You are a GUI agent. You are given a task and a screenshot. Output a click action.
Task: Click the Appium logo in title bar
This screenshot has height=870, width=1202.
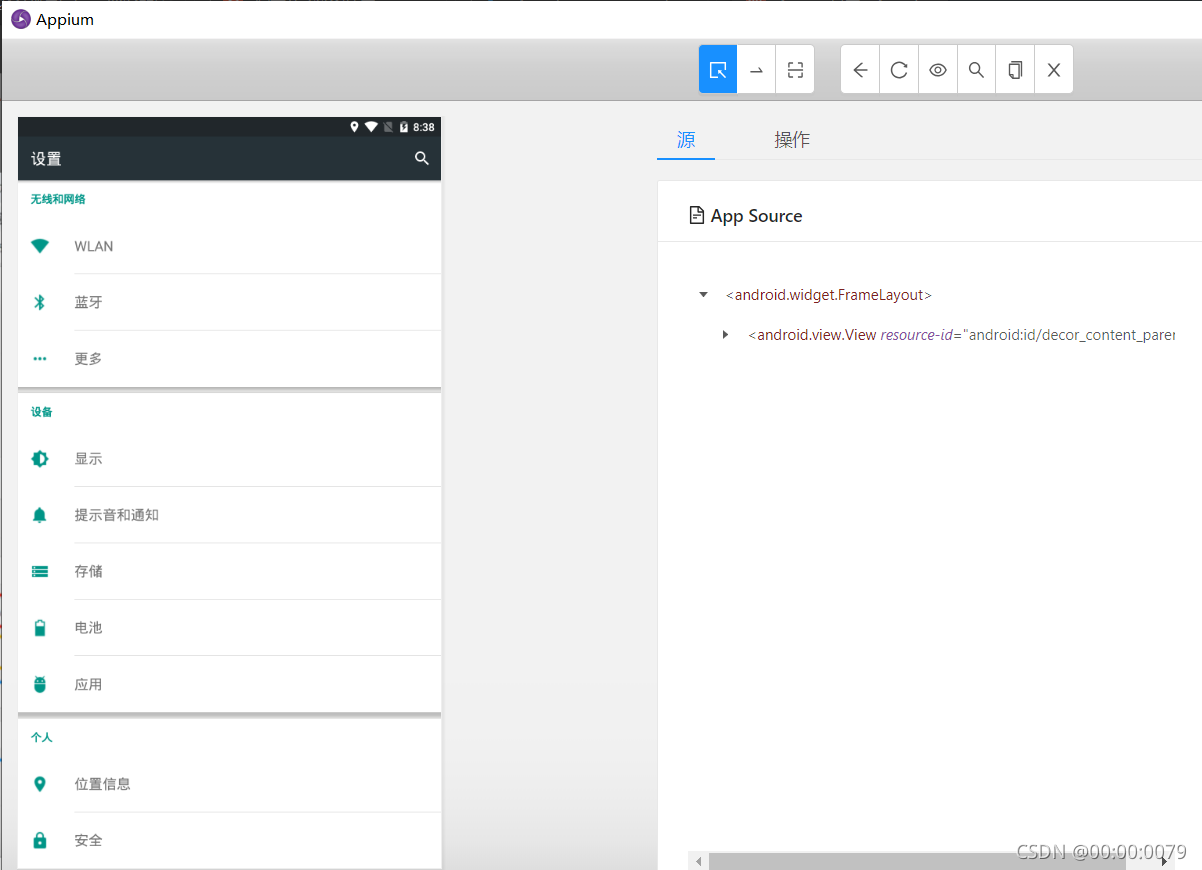(21, 19)
